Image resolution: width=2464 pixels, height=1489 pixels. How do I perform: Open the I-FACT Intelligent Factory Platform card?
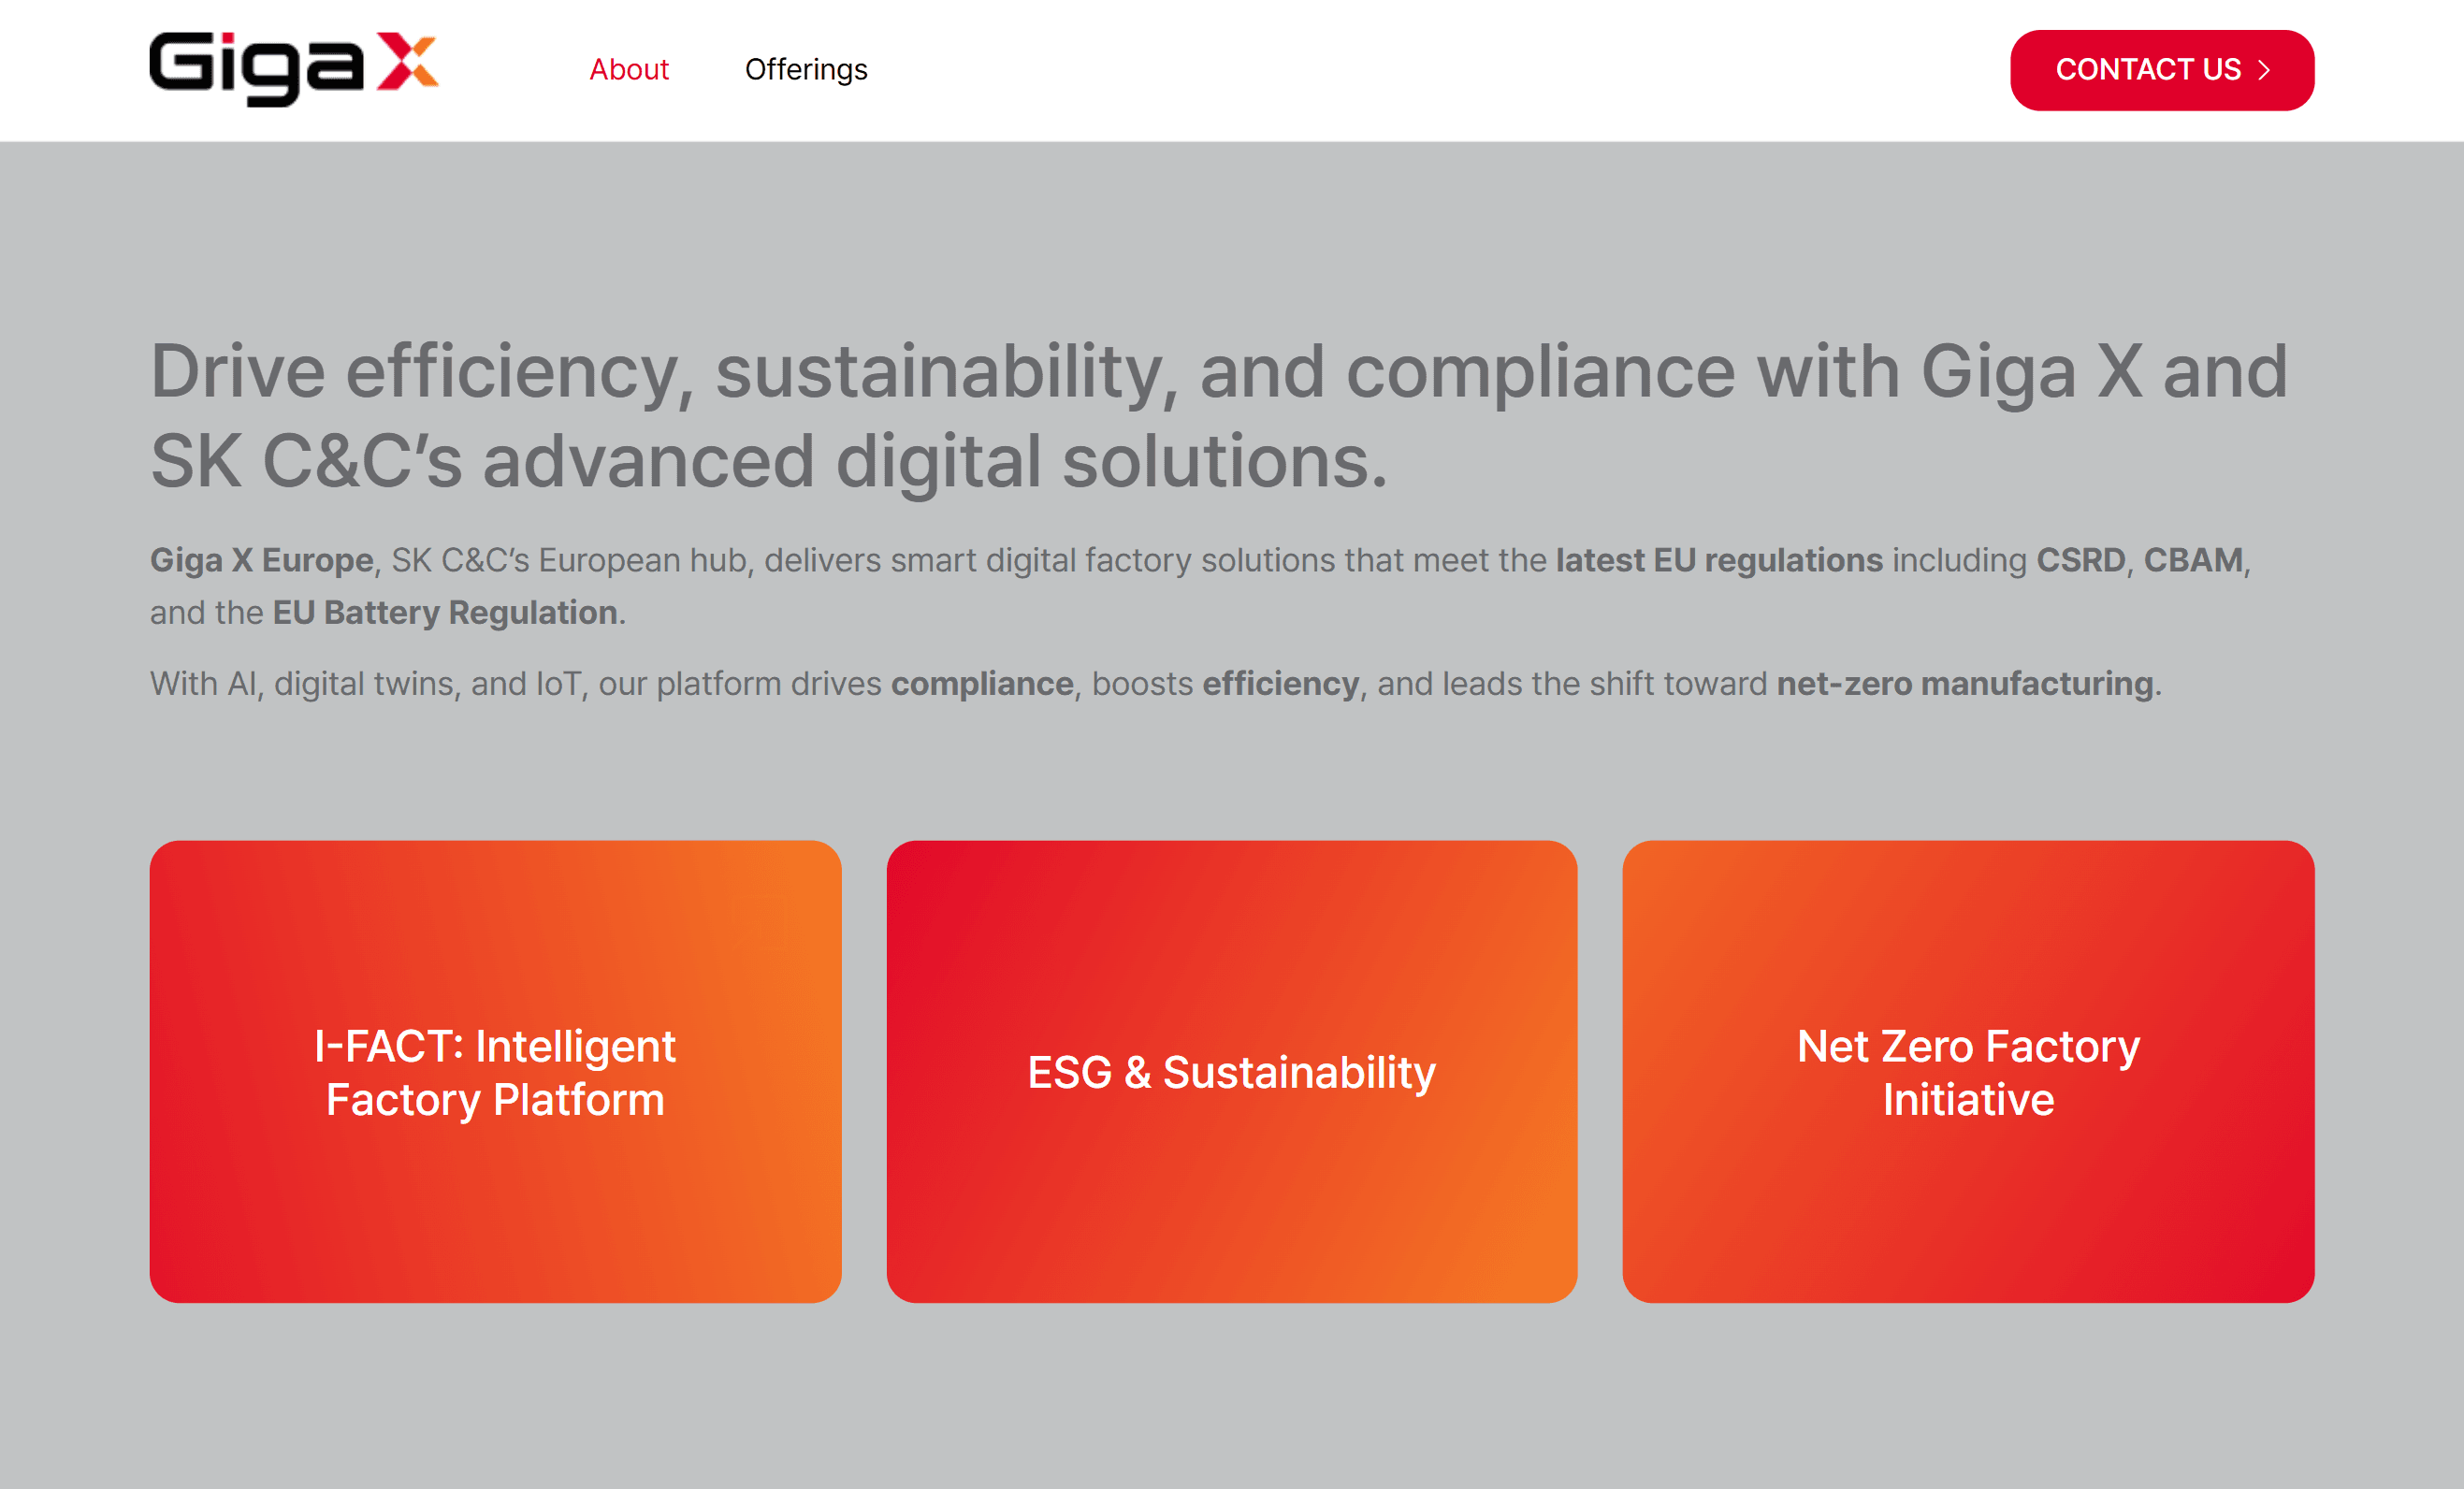[495, 1071]
